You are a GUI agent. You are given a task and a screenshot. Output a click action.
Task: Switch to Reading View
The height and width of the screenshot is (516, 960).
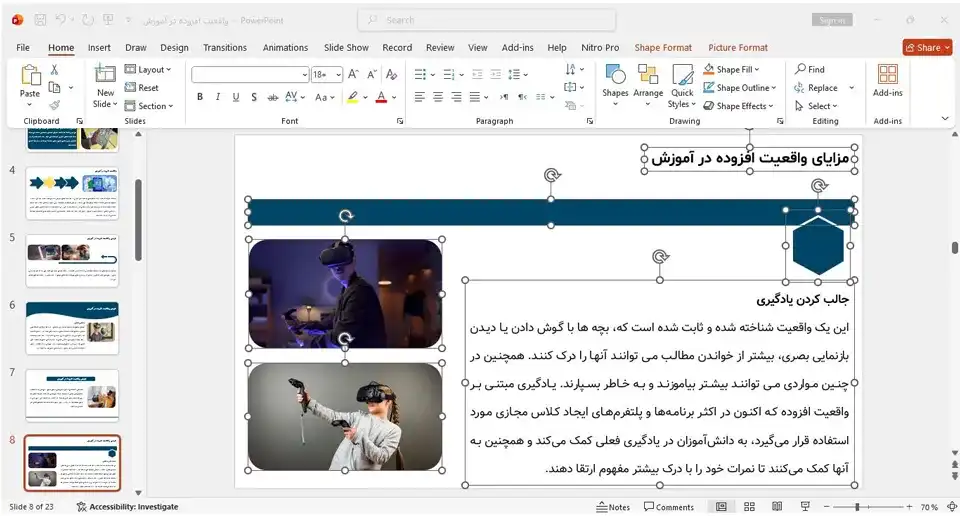point(777,507)
